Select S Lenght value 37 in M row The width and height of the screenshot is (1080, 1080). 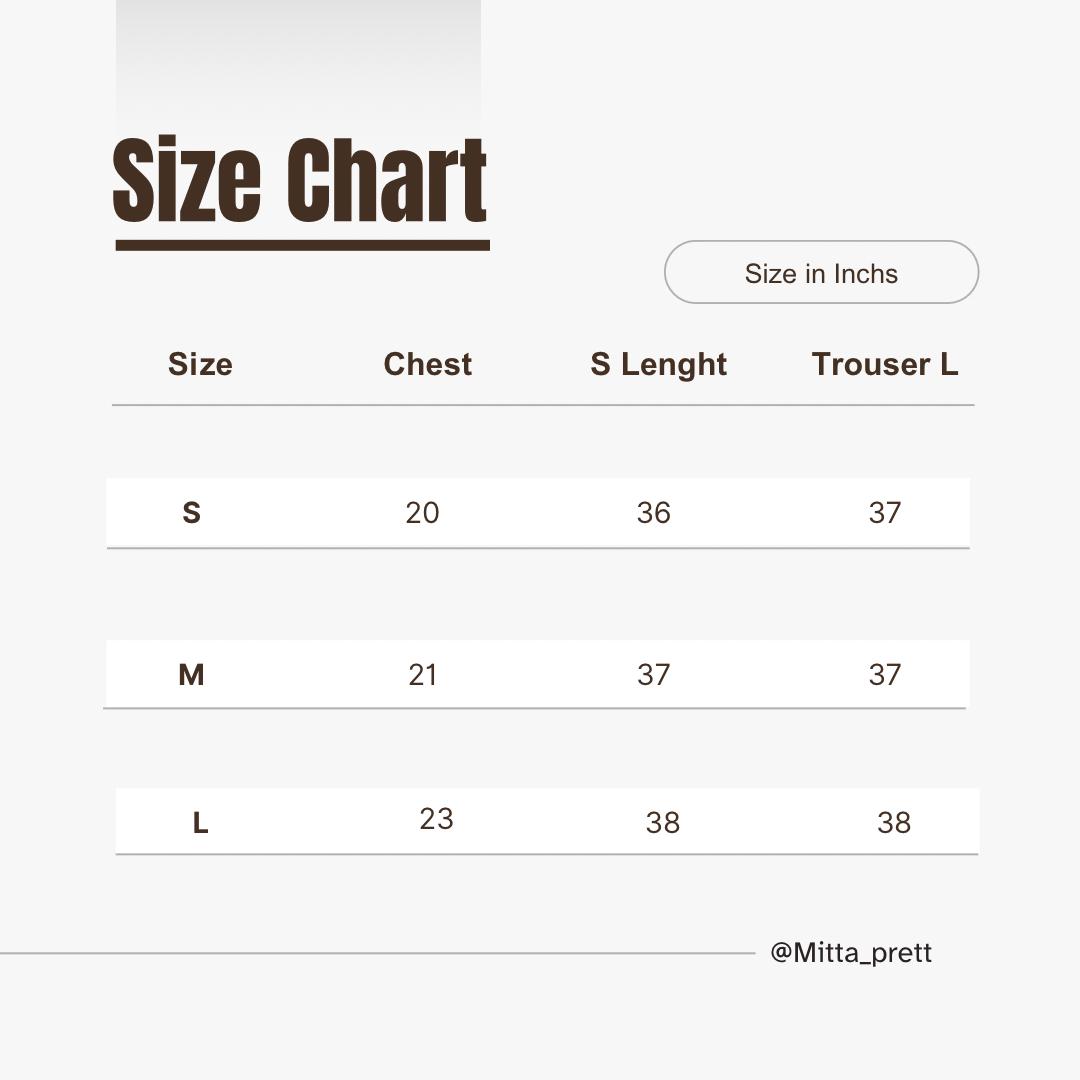click(653, 675)
